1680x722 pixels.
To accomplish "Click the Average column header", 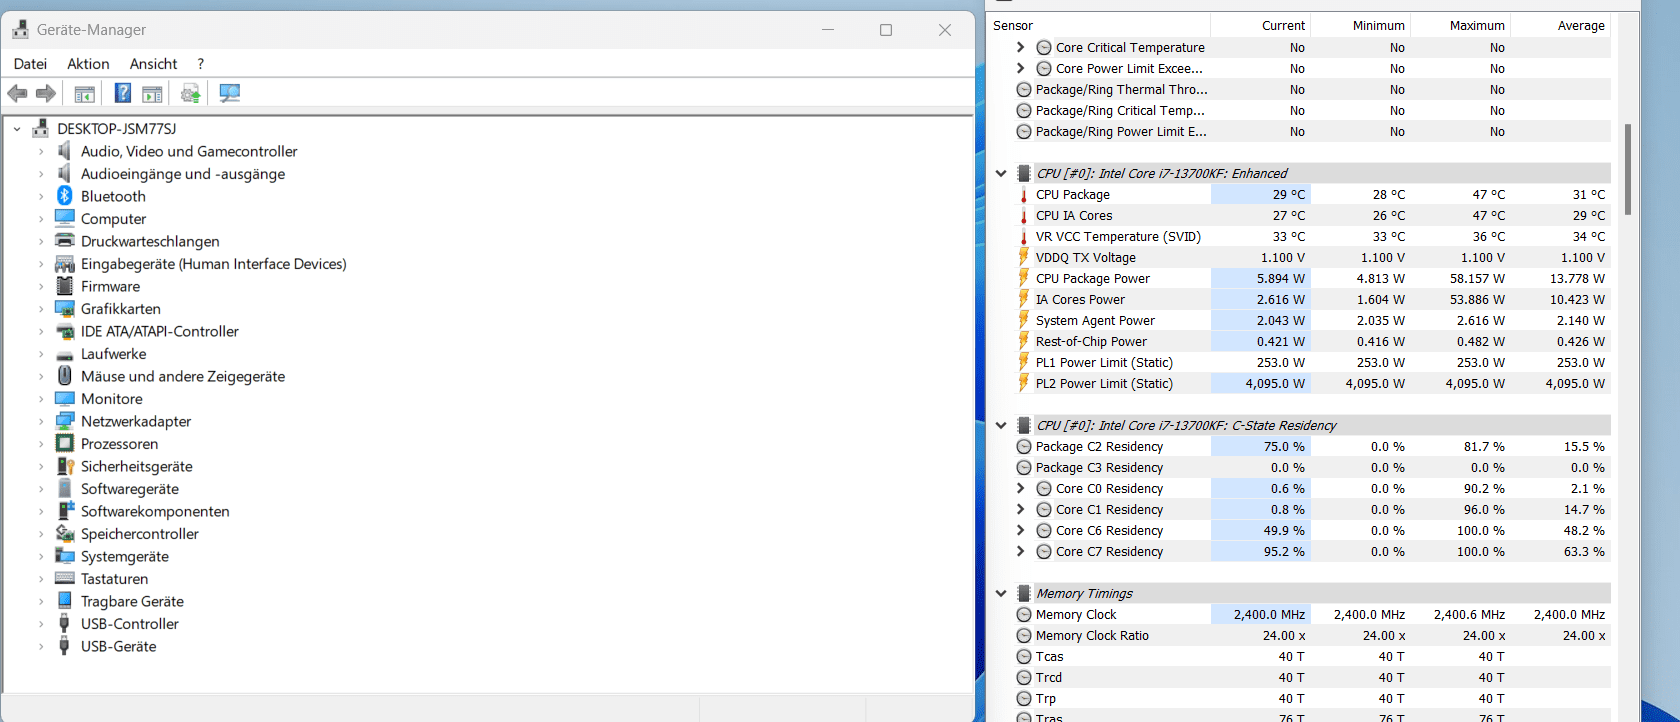I will click(x=1560, y=25).
